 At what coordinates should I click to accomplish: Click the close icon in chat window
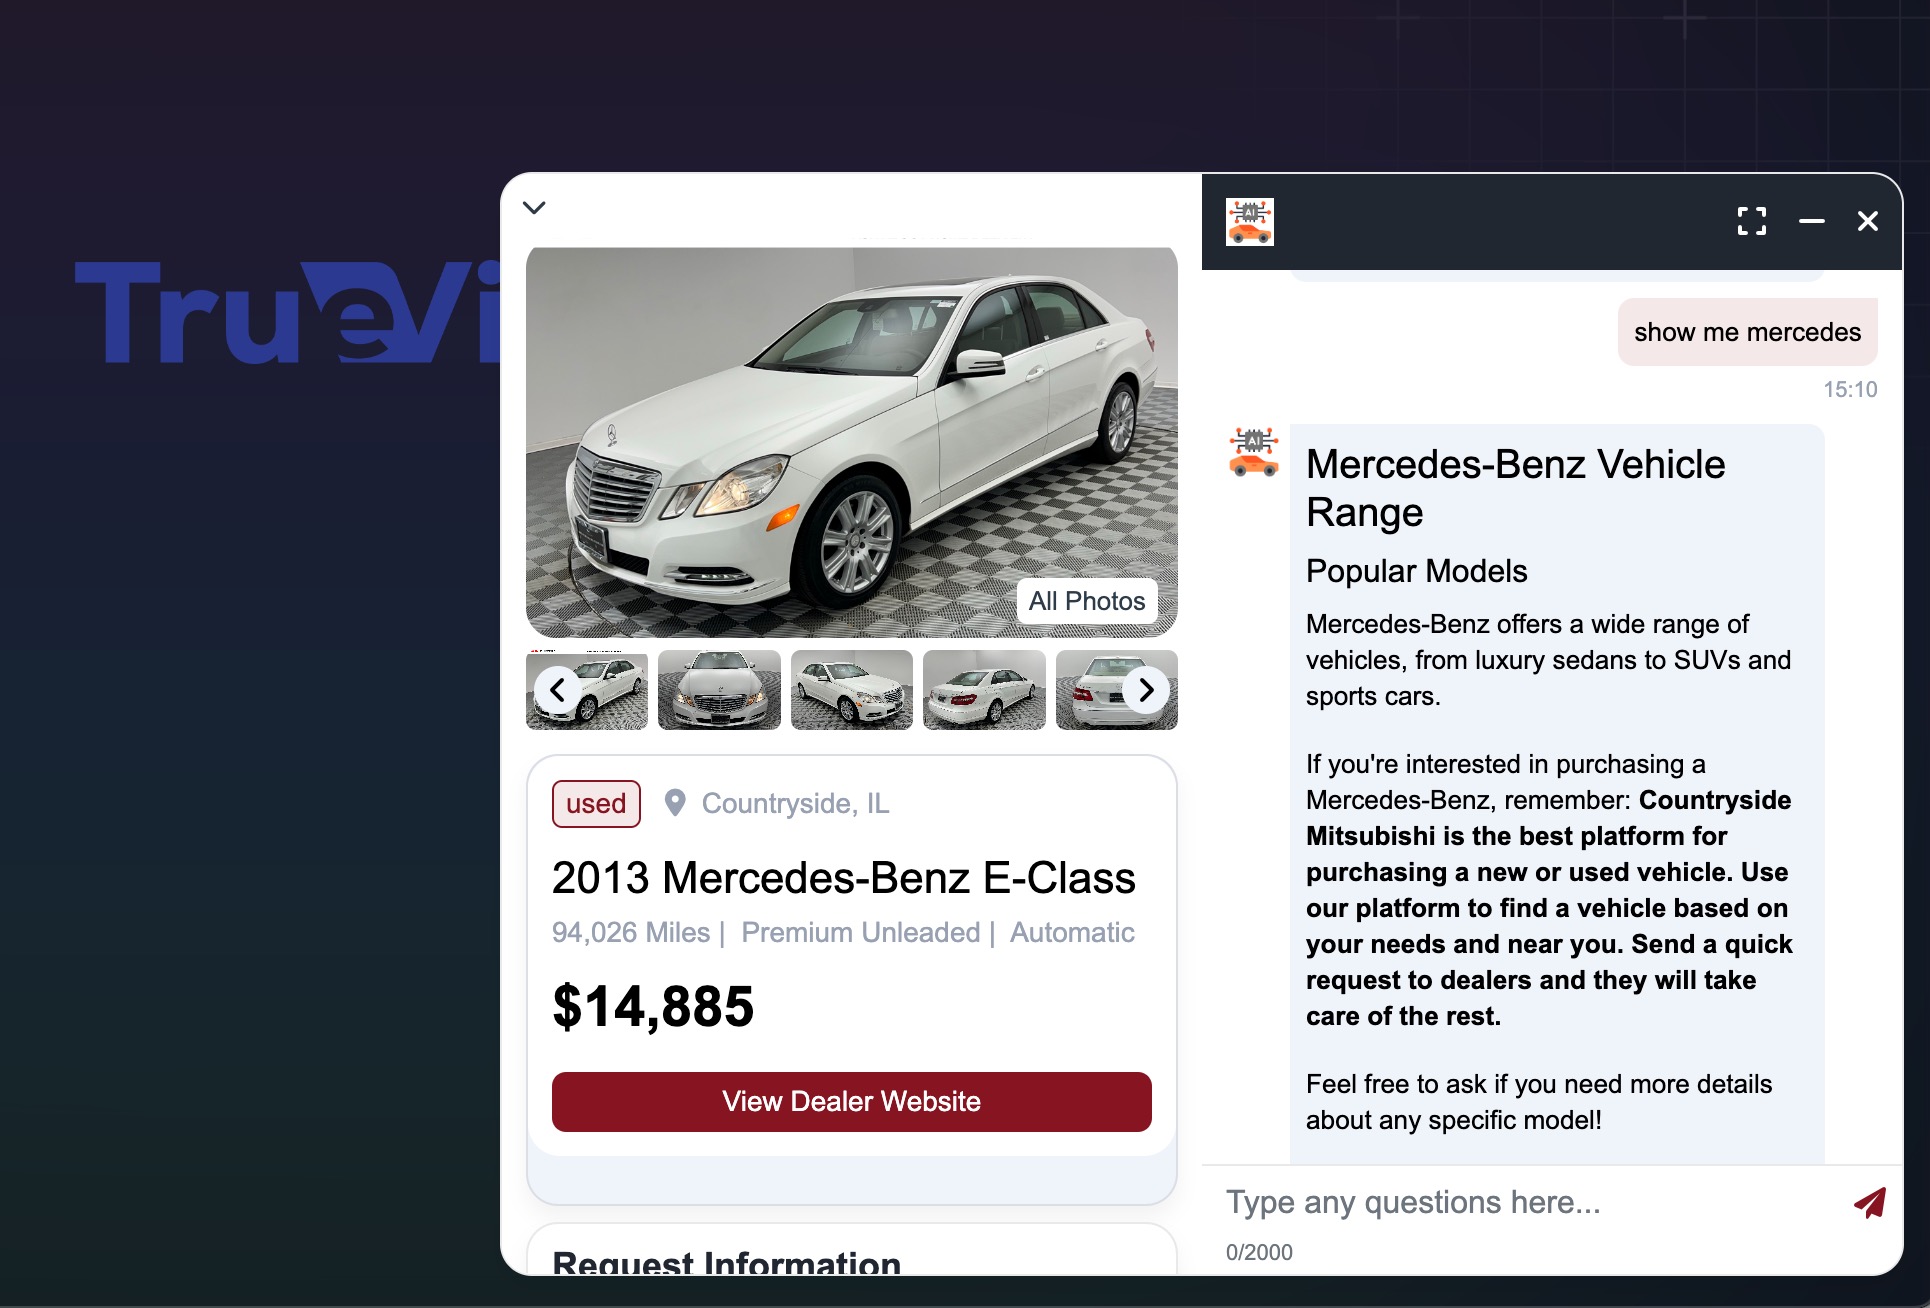click(x=1869, y=222)
